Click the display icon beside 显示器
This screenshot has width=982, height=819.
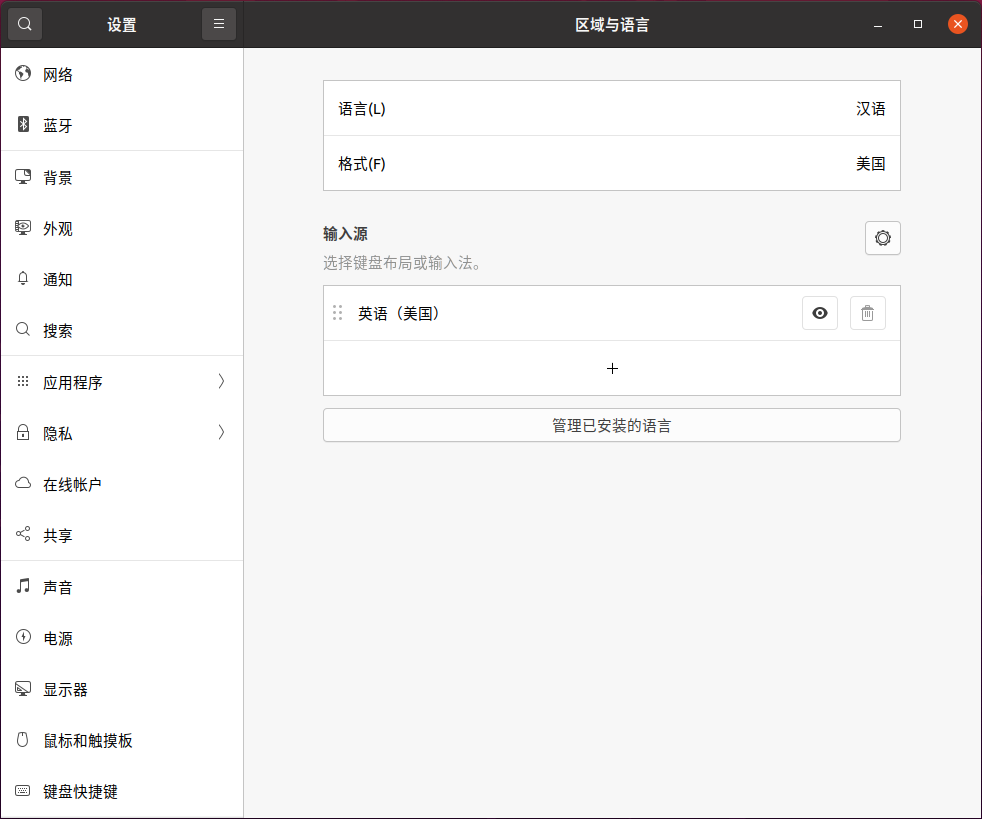tap(23, 689)
